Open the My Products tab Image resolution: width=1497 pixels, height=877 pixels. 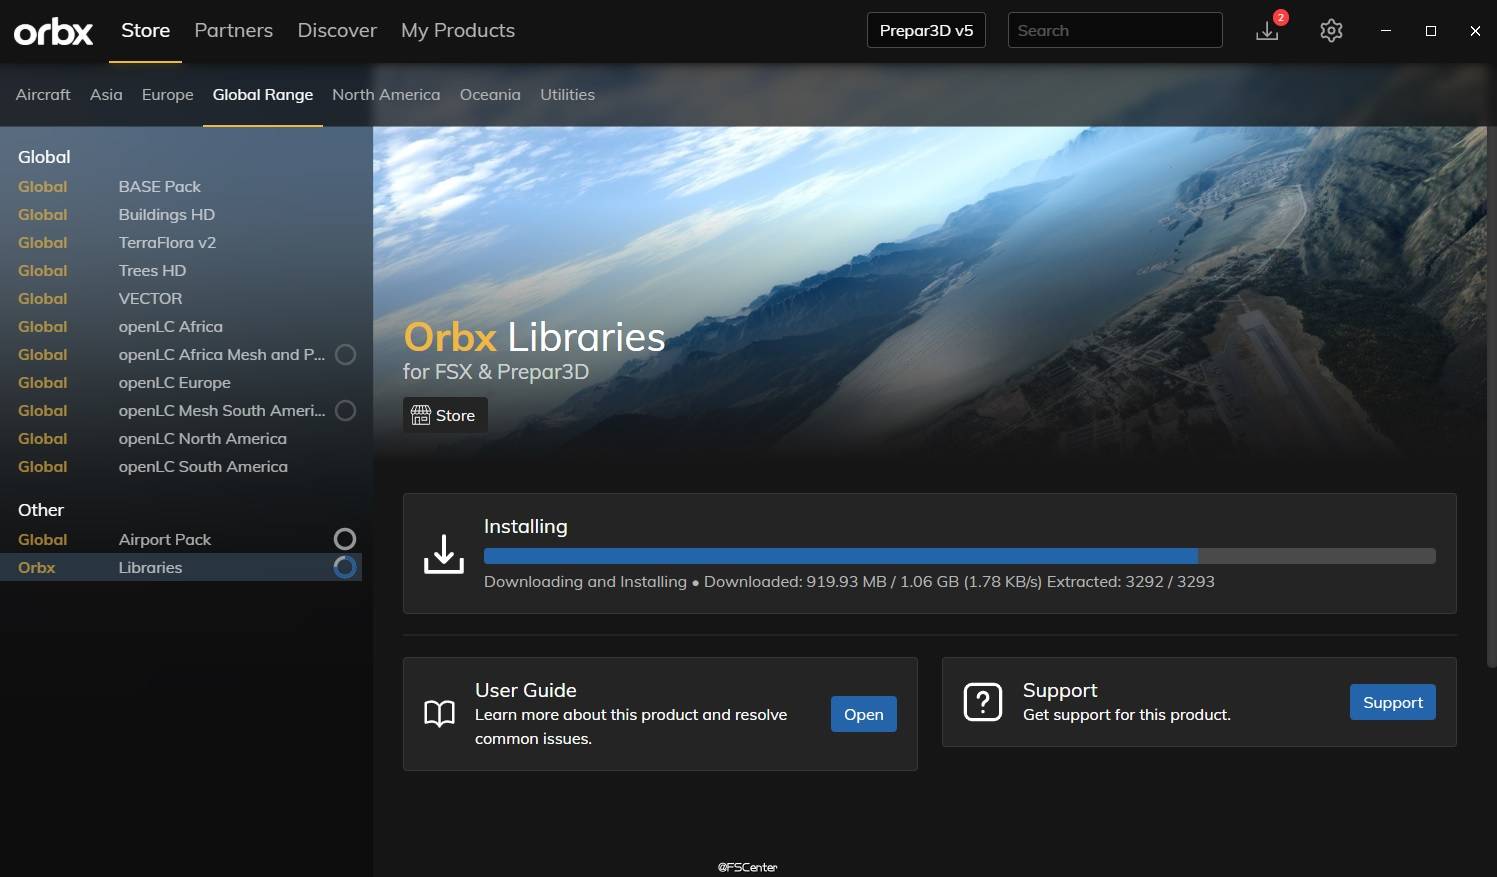coord(458,30)
